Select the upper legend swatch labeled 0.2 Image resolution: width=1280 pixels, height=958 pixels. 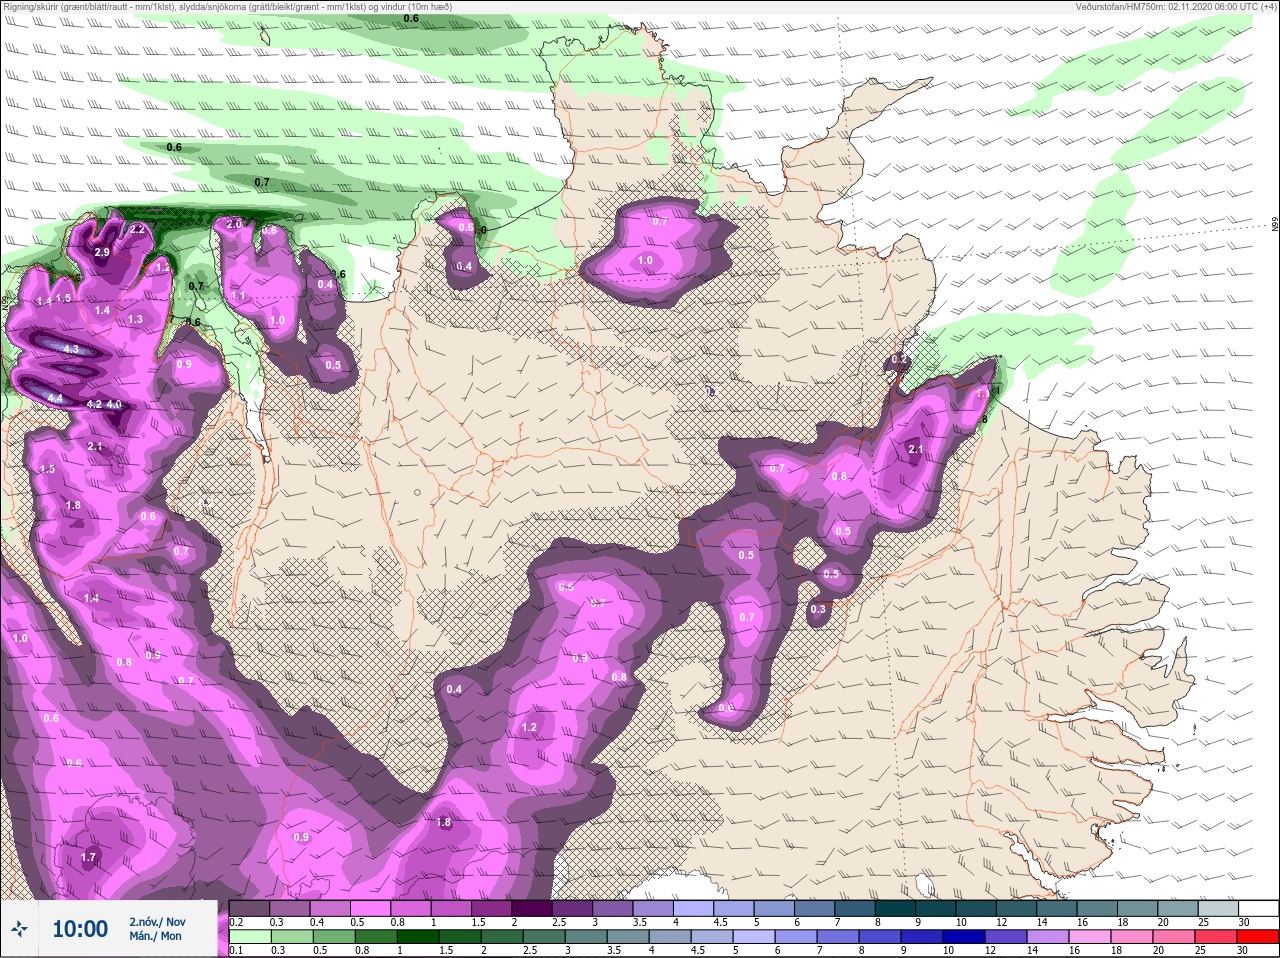249,908
